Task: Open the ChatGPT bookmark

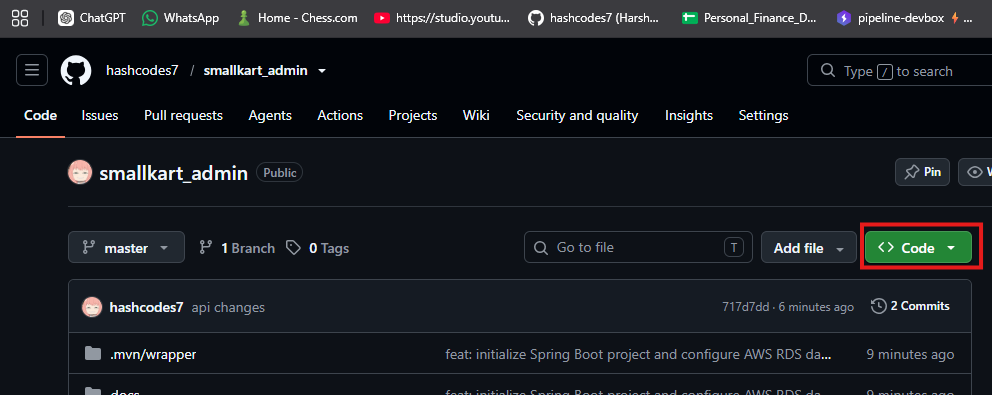Action: (92, 18)
